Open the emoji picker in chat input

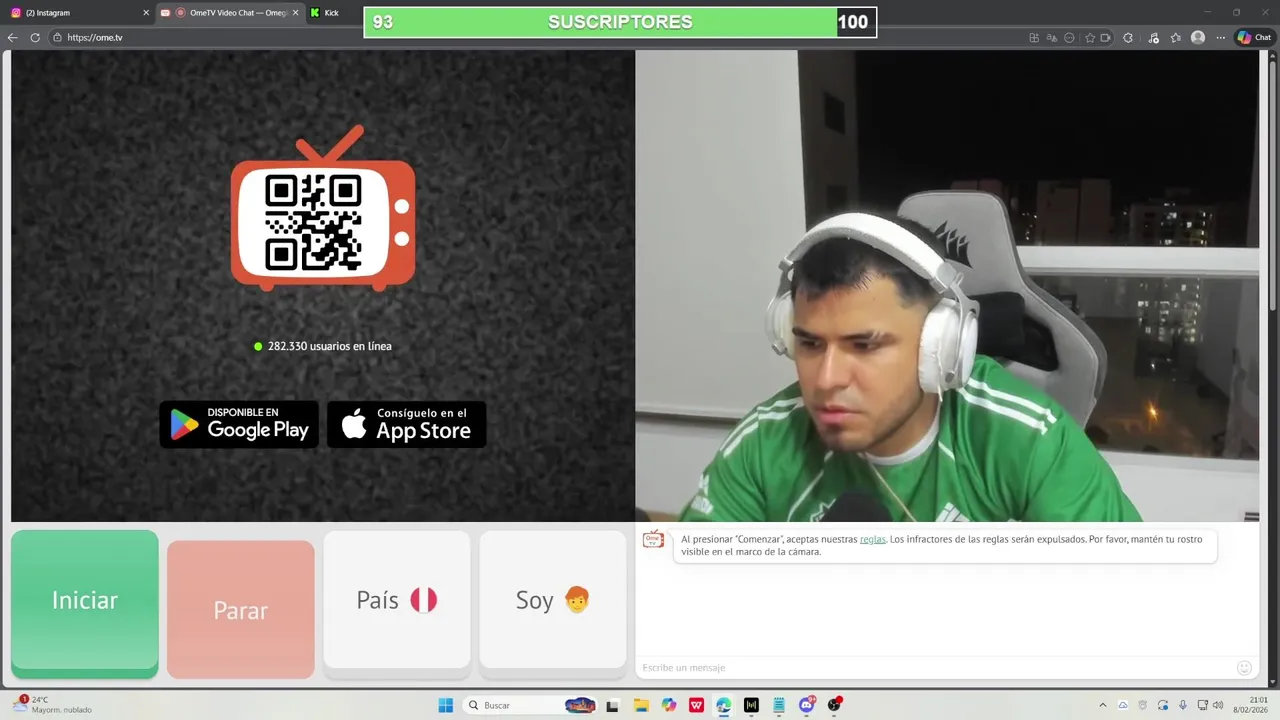point(1244,667)
